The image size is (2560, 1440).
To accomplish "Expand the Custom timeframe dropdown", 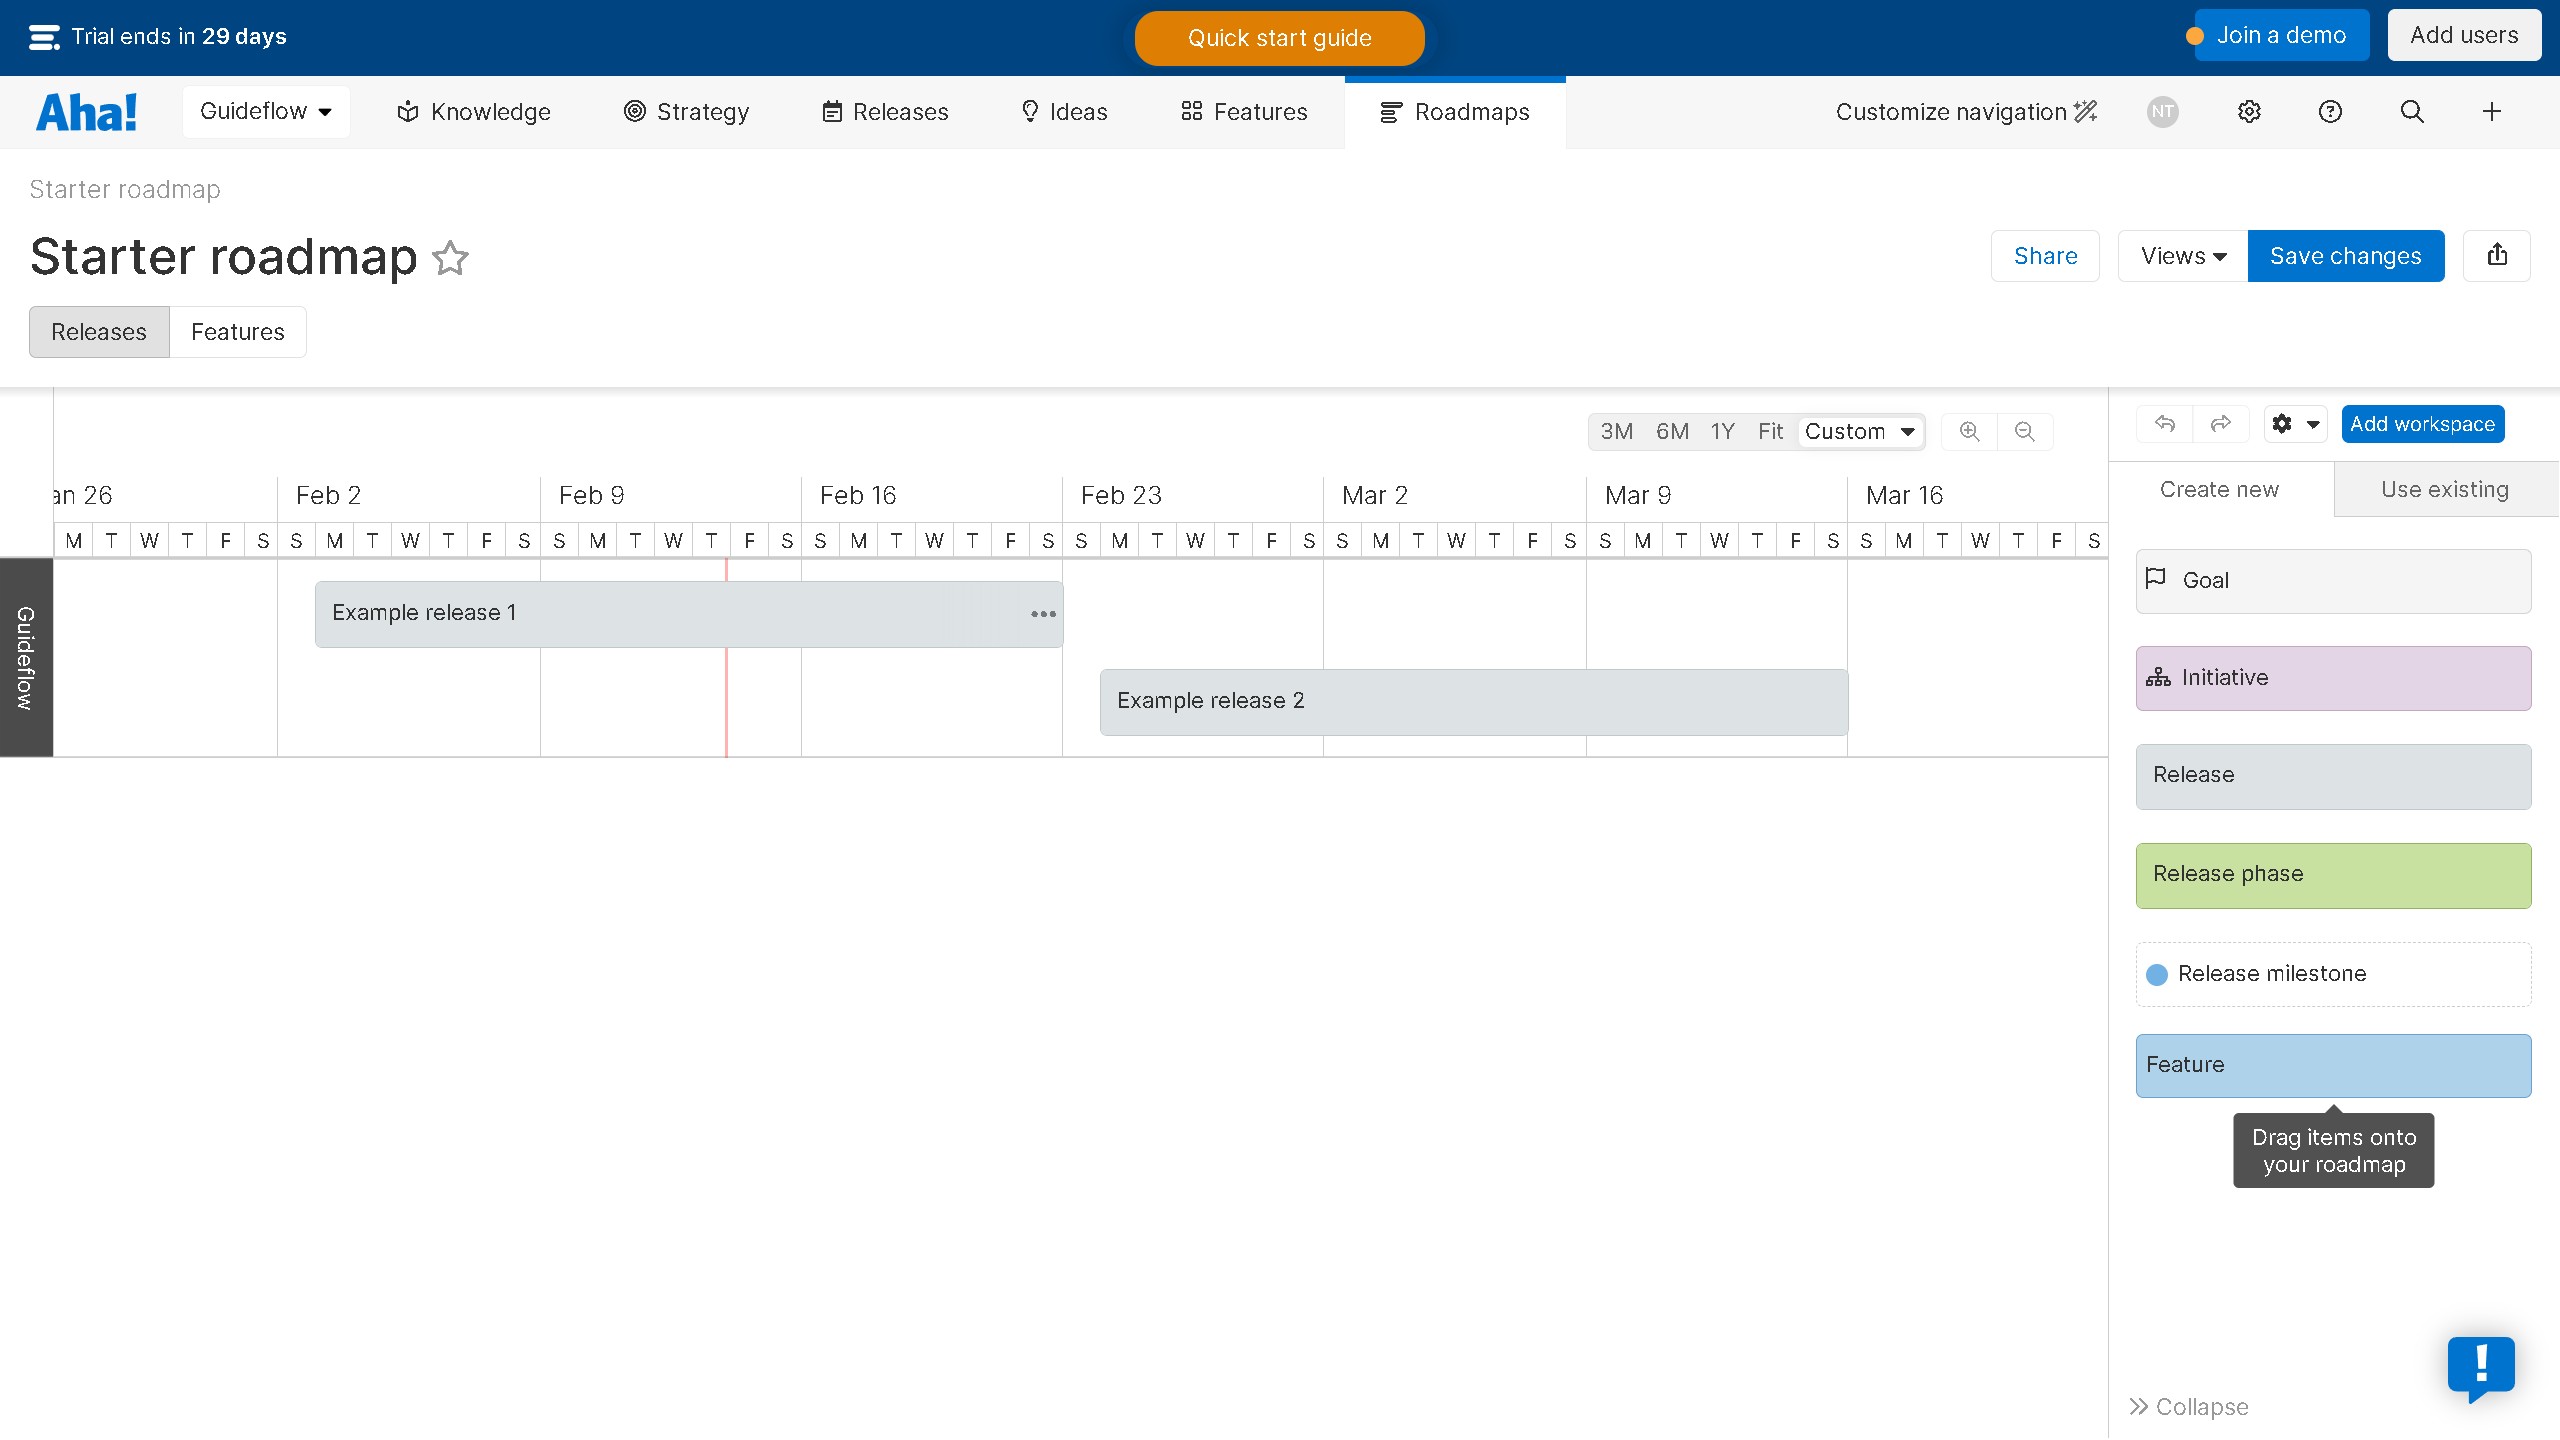I will tap(1860, 432).
